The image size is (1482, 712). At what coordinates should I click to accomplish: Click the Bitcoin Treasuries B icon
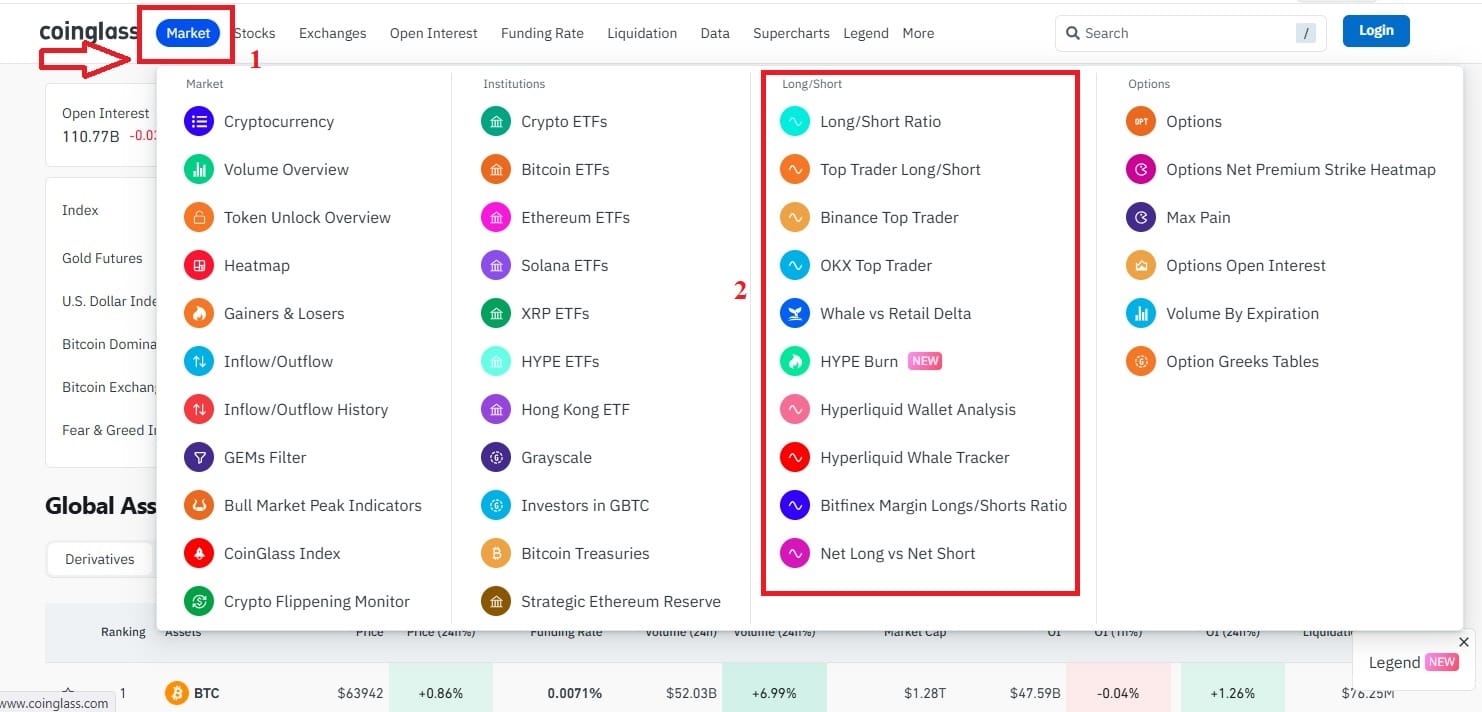click(496, 553)
